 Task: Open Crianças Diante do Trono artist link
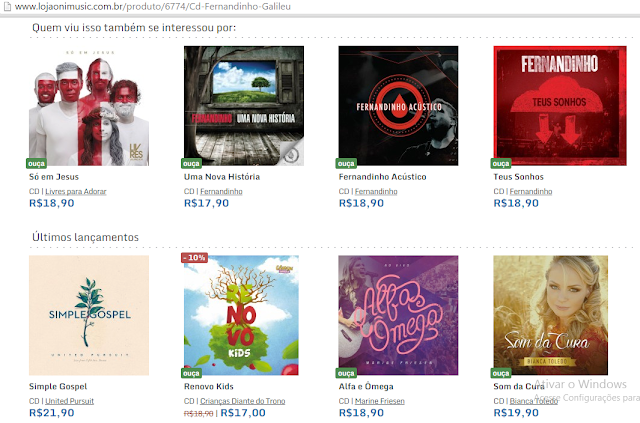click(x=242, y=401)
